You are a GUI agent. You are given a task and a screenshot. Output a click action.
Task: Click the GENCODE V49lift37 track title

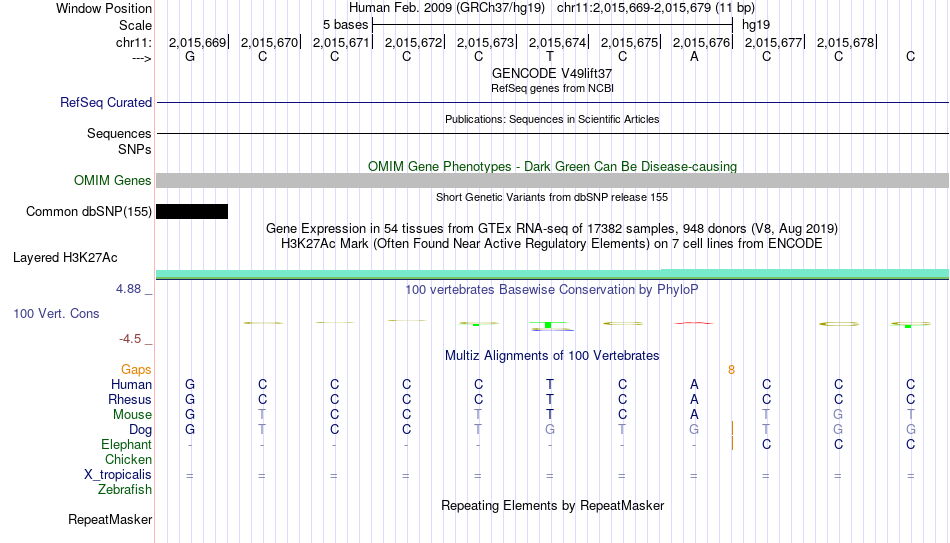click(552, 73)
